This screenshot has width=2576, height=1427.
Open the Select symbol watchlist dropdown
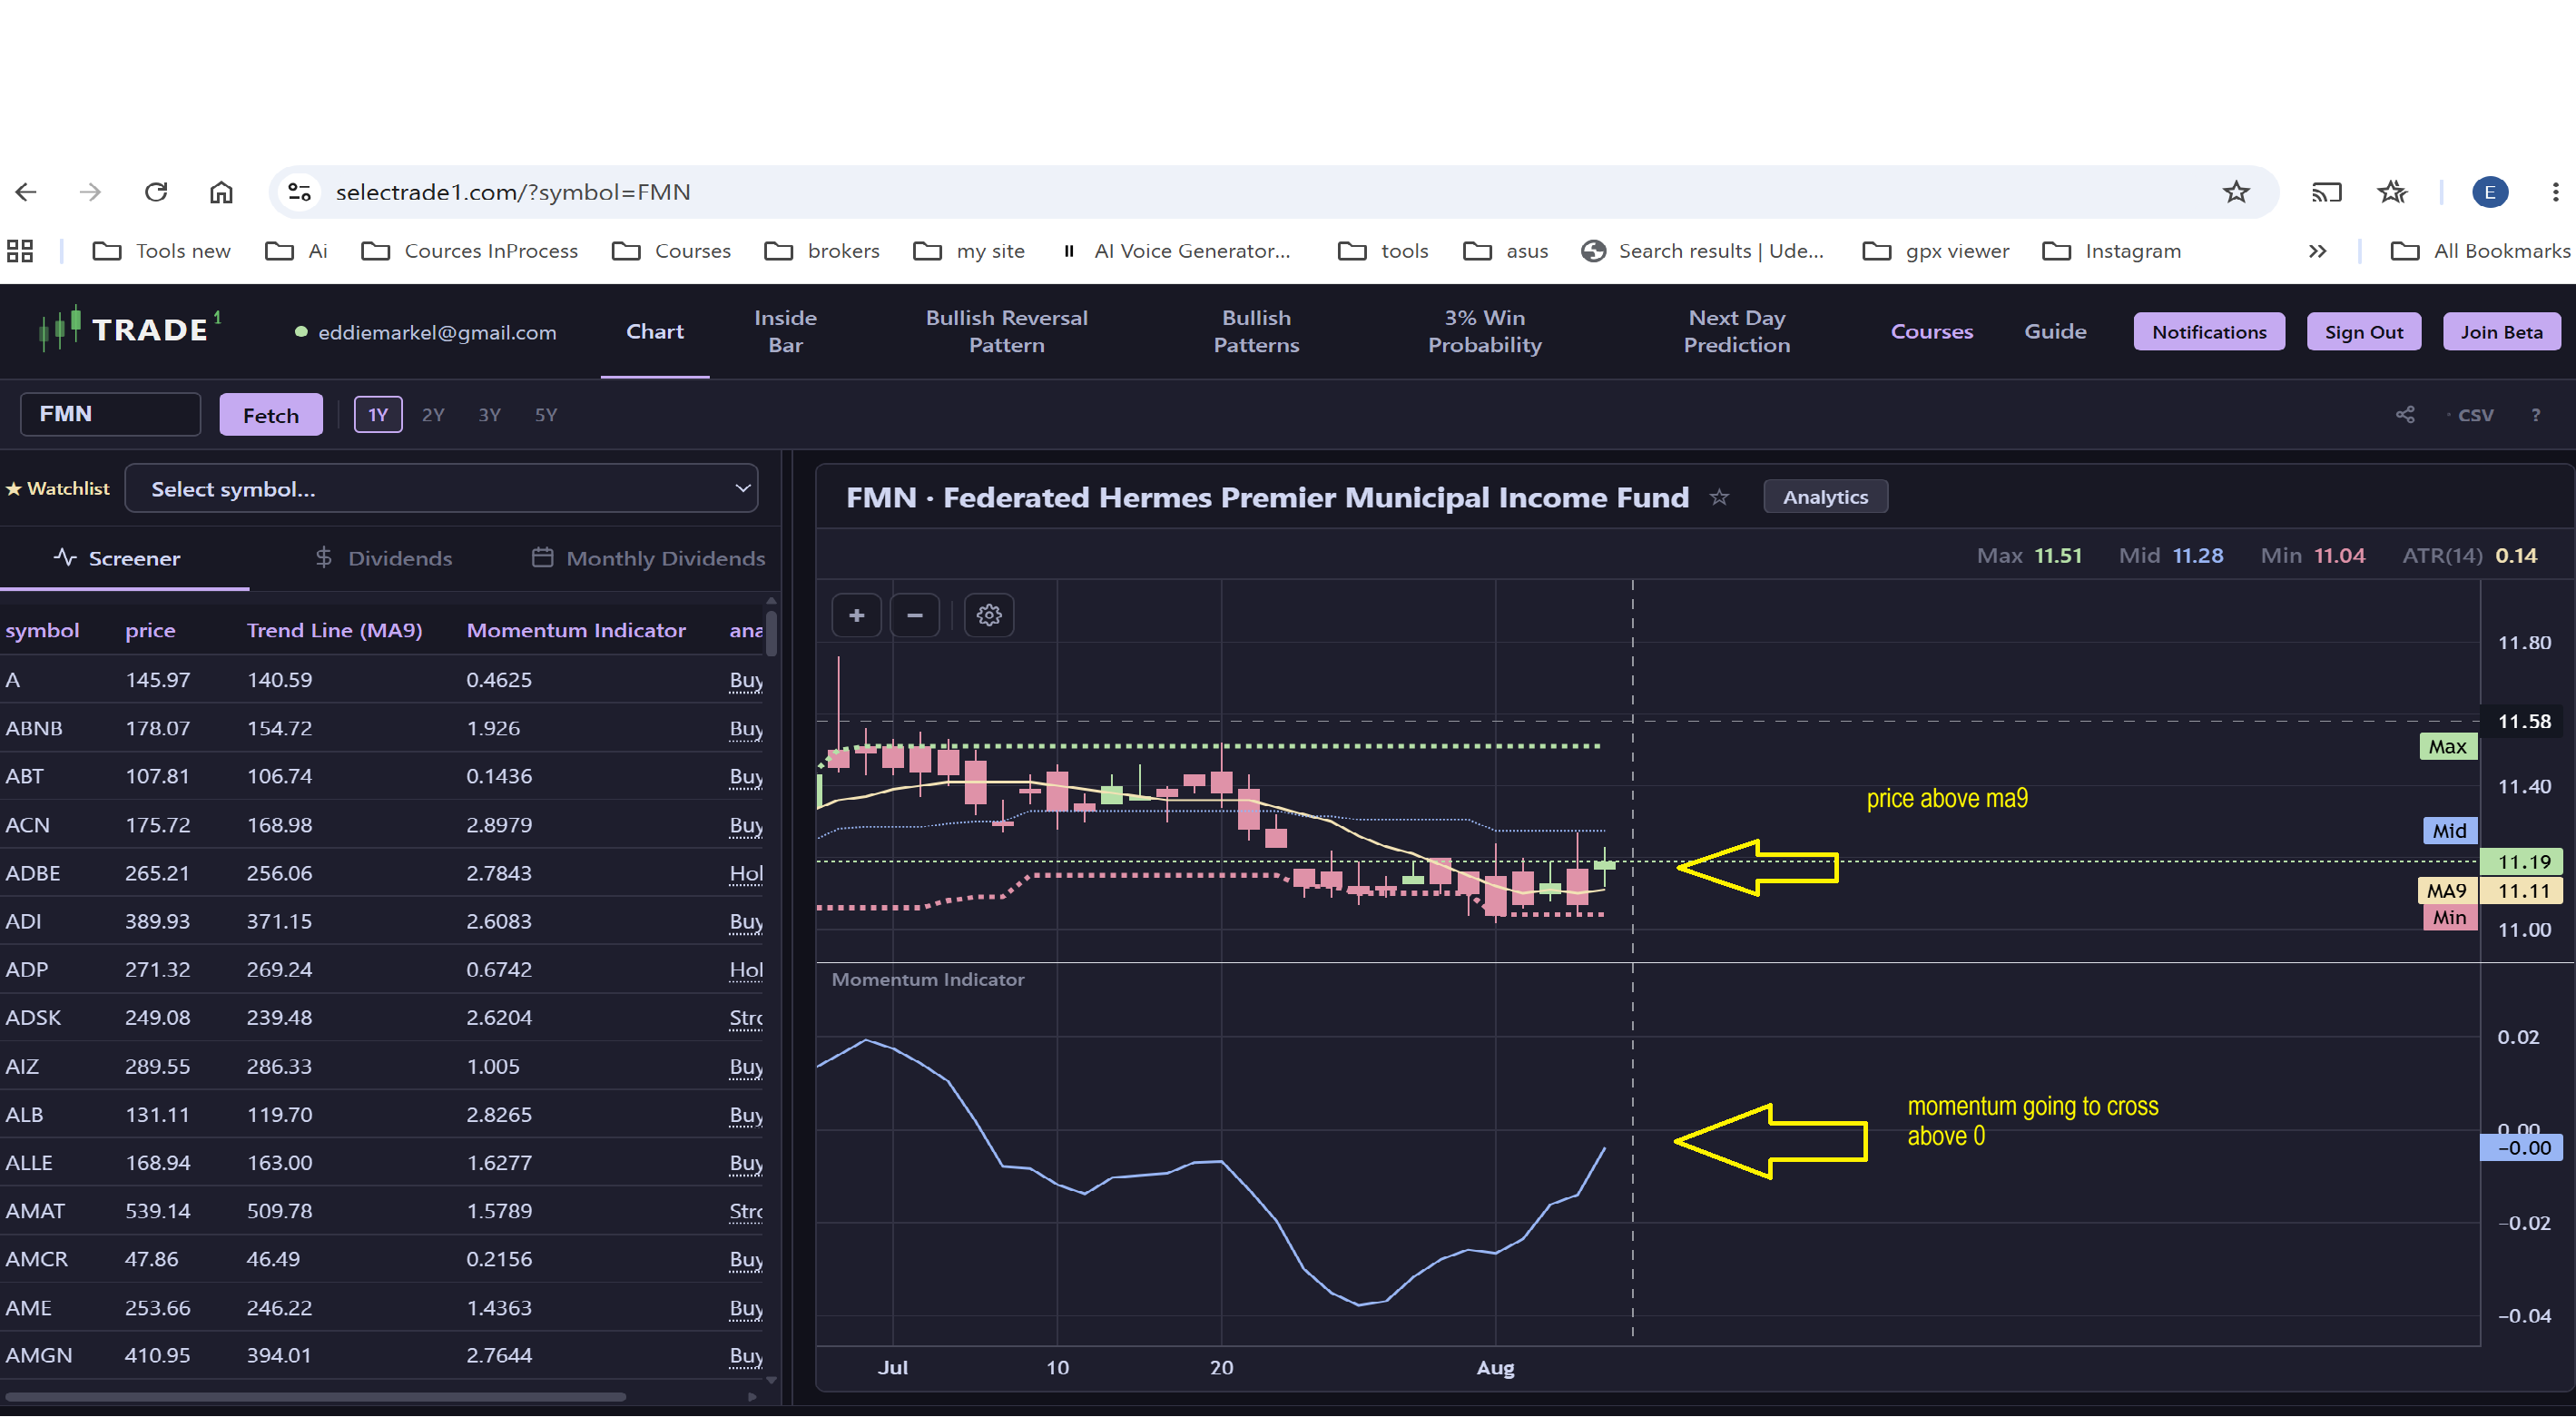pyautogui.click(x=441, y=489)
